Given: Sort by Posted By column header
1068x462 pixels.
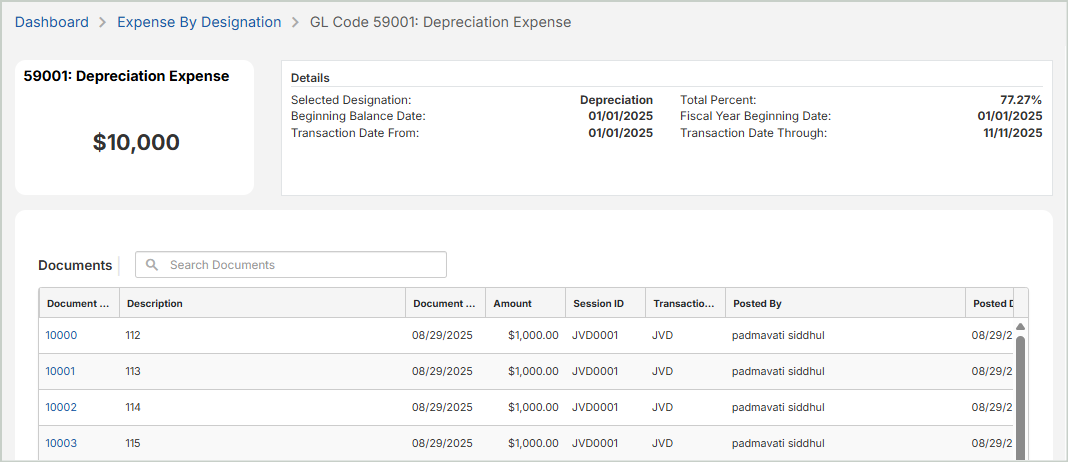Looking at the screenshot, I should (x=757, y=303).
